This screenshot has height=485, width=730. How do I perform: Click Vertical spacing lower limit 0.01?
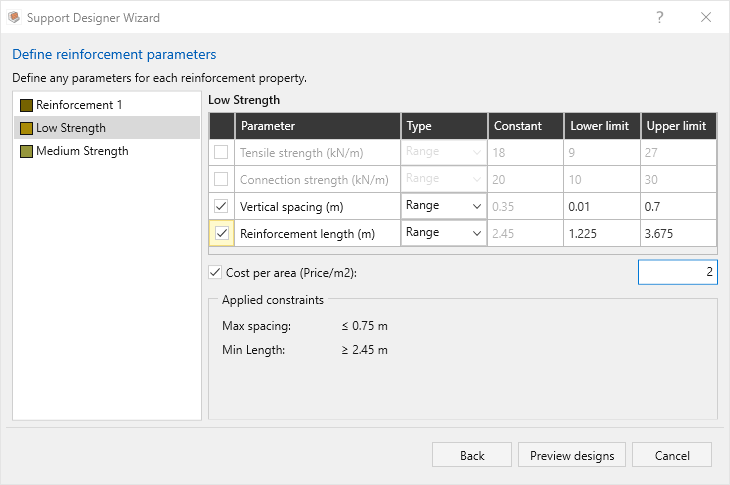coord(602,206)
